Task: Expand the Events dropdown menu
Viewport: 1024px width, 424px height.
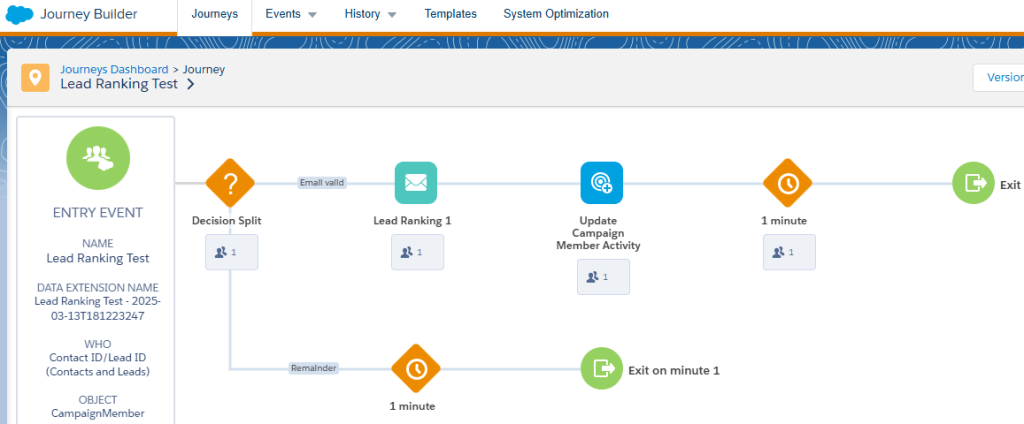Action: (x=291, y=15)
